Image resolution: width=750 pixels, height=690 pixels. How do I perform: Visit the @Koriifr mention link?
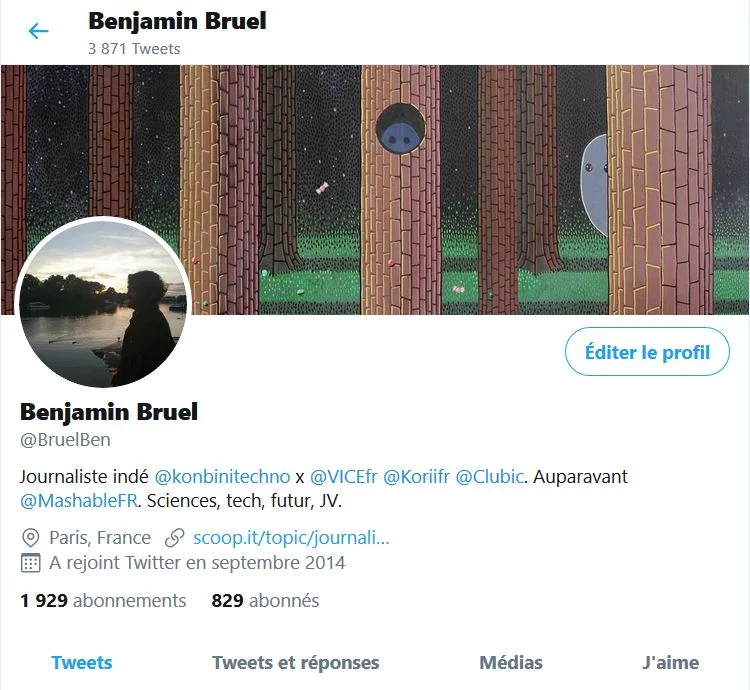click(416, 477)
